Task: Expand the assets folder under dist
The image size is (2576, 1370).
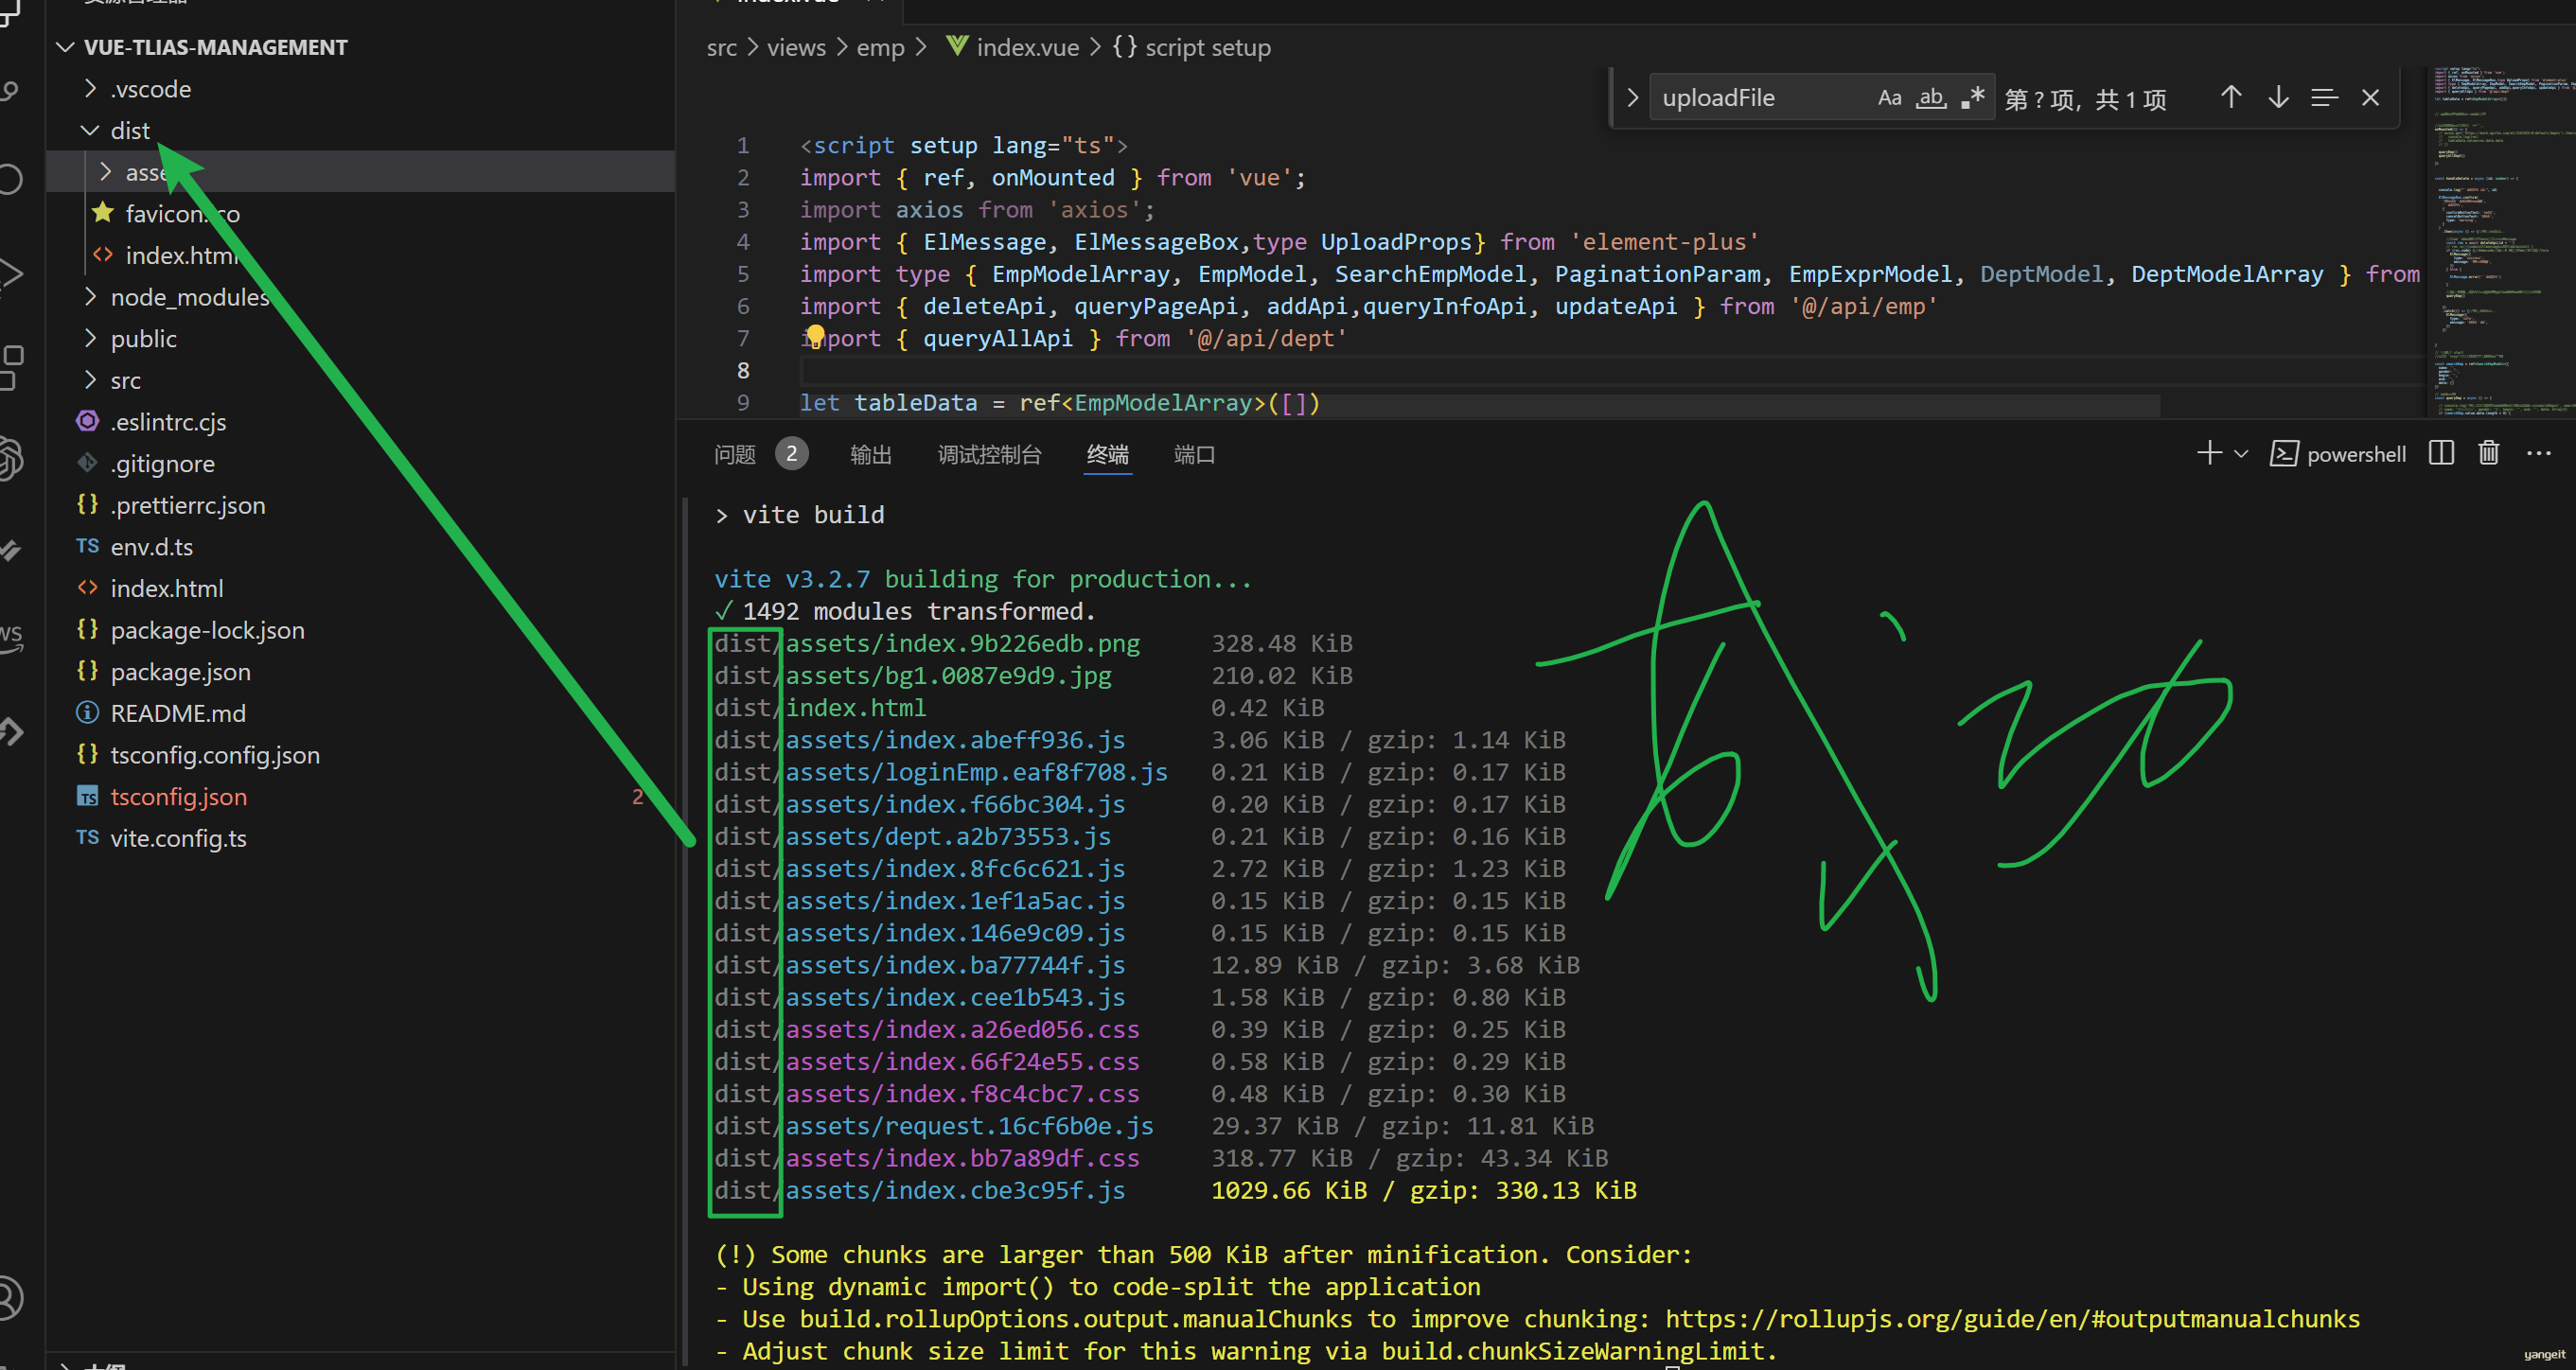Action: coord(106,172)
